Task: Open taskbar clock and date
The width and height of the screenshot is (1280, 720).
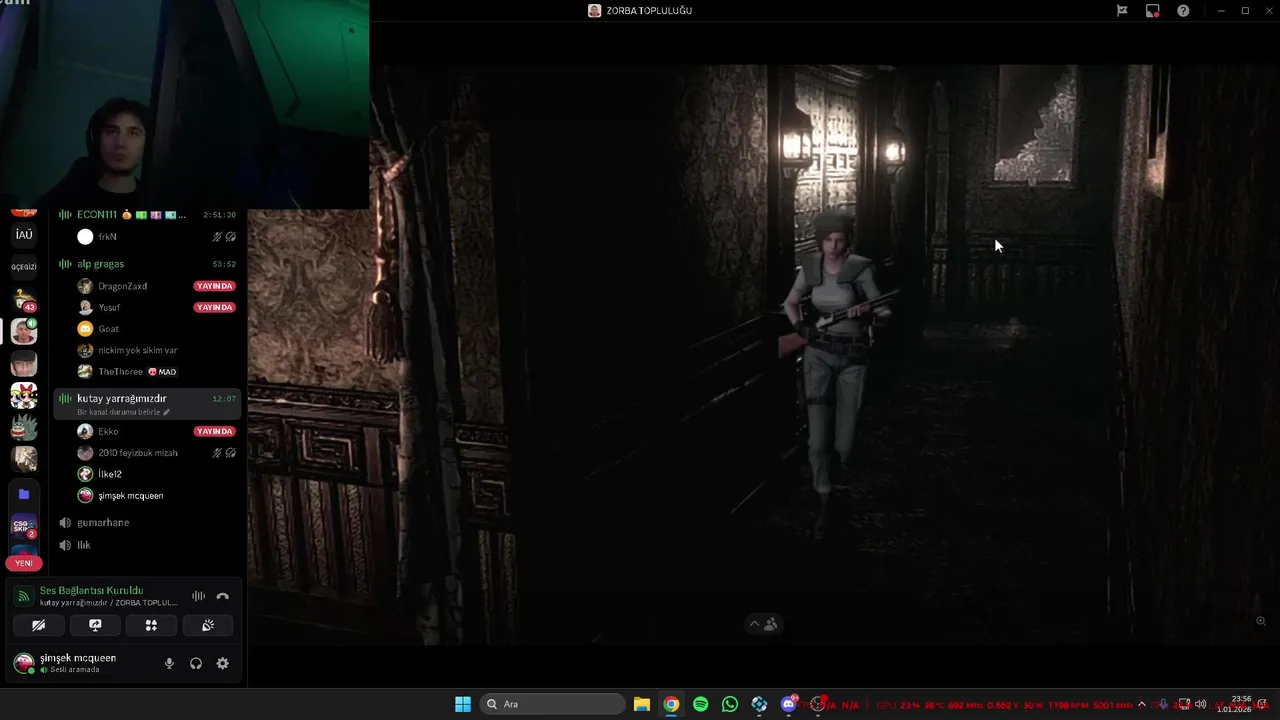Action: pos(1234,704)
